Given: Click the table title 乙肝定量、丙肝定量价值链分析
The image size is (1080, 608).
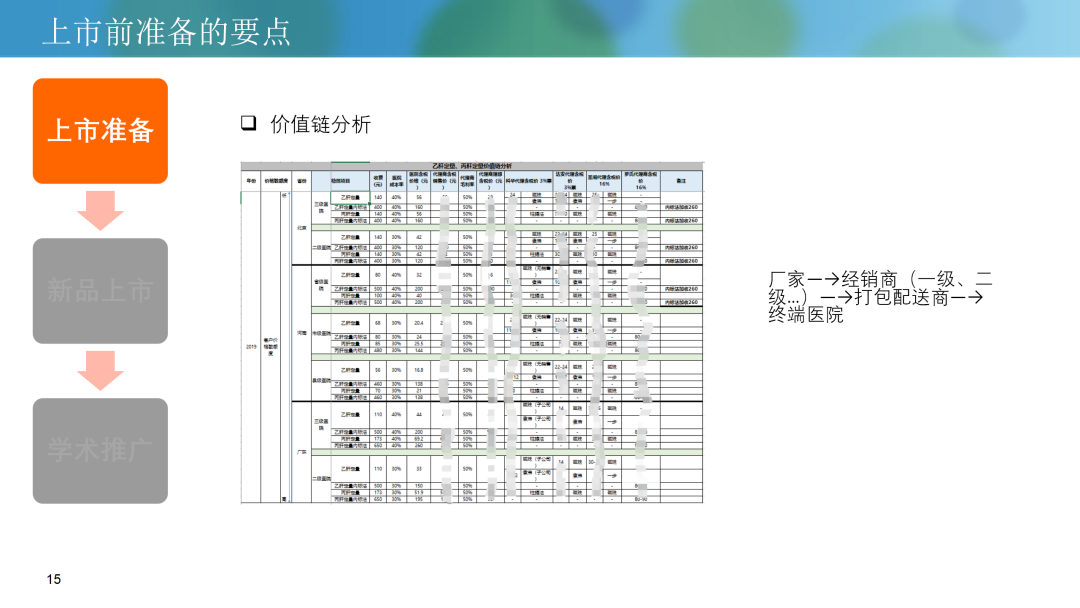Looking at the screenshot, I should click(470, 165).
